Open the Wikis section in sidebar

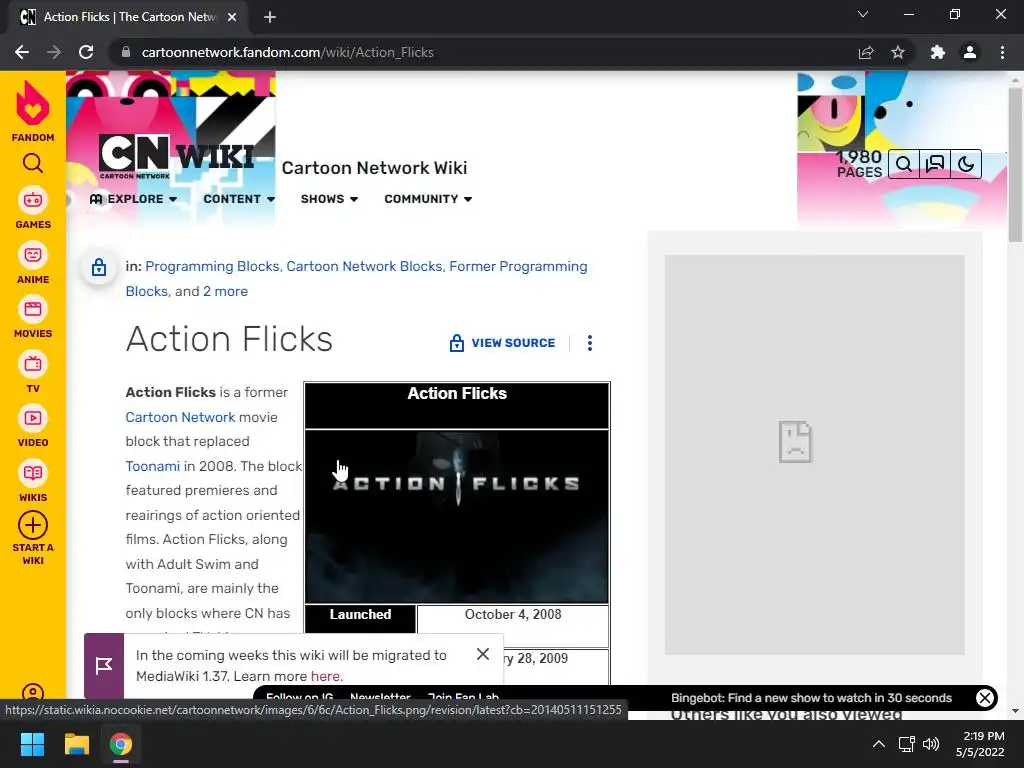coord(33,482)
